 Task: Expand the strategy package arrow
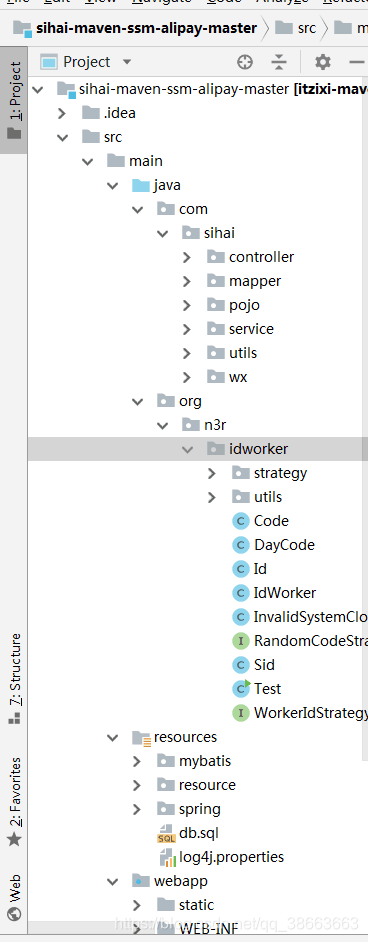(211, 473)
